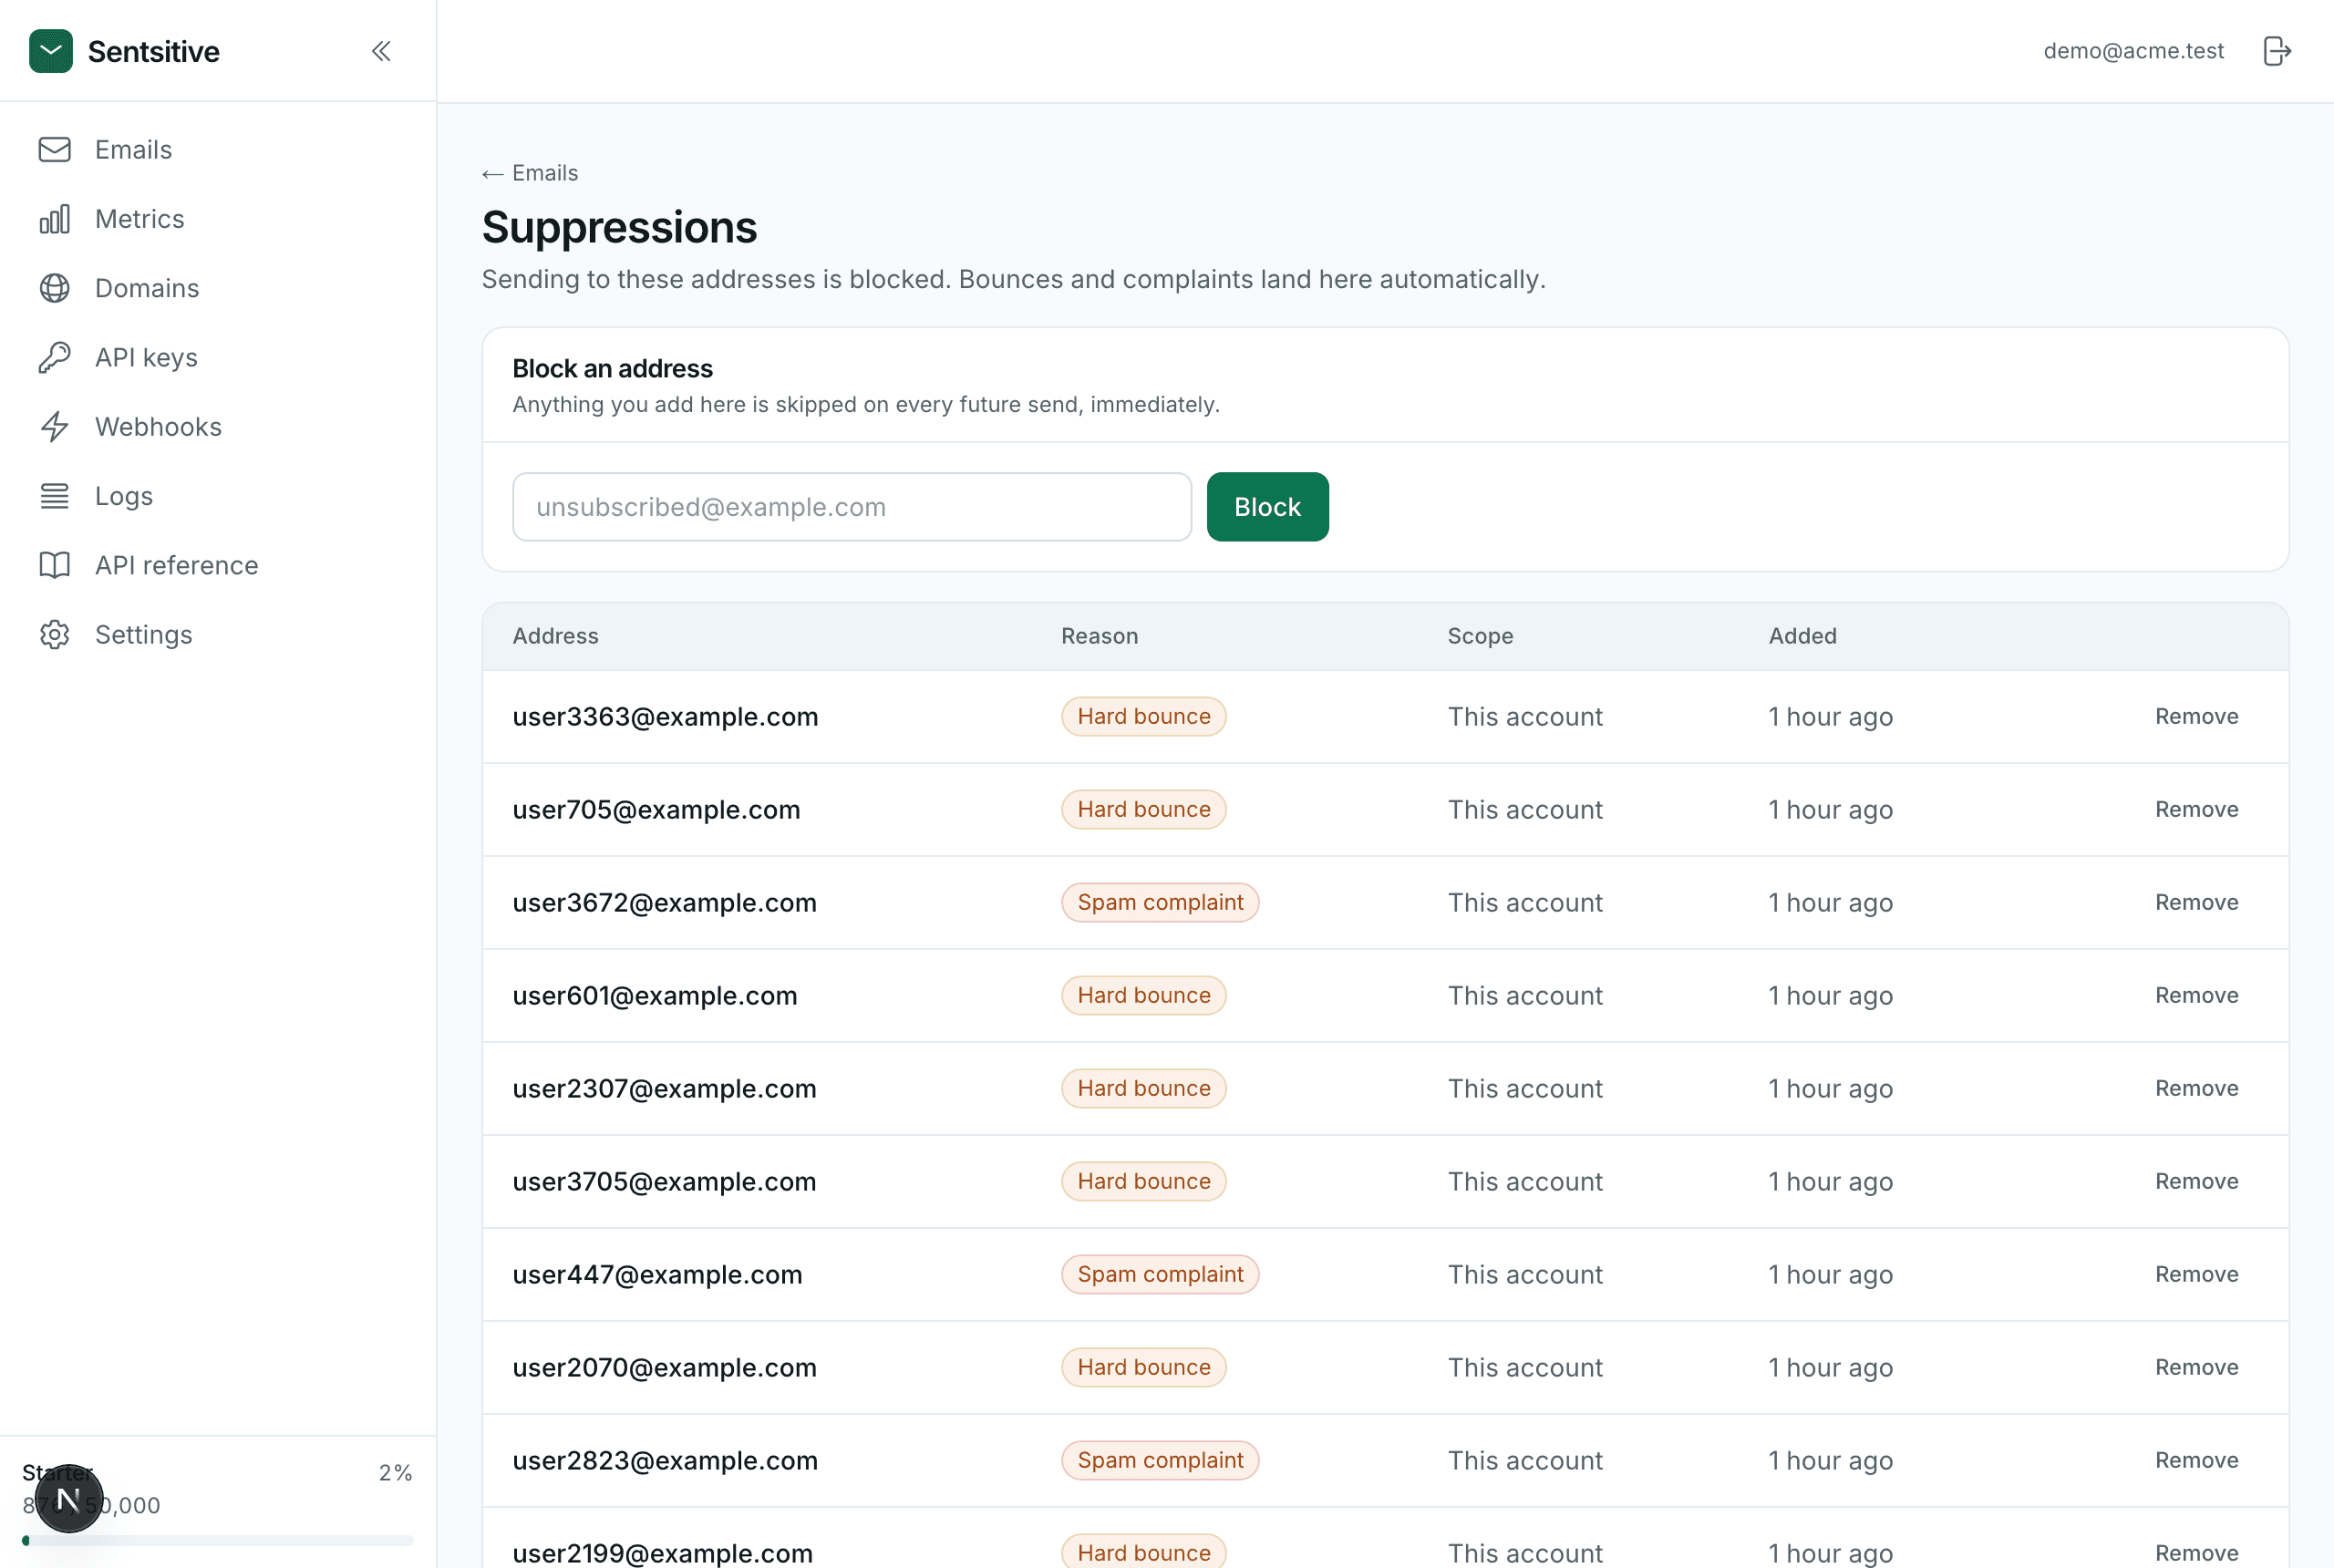Screen dimensions: 2334x1568
Task: Click This account scope for user447@example.com
Action: tap(1524, 1274)
